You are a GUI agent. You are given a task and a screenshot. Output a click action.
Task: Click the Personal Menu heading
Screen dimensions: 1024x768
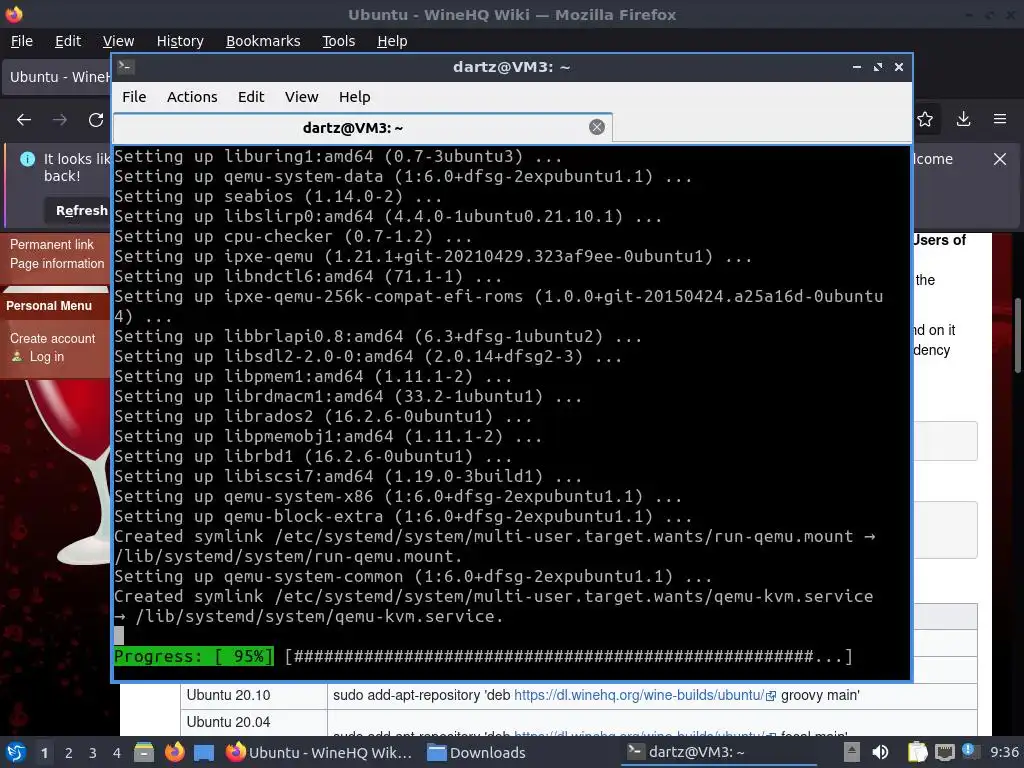tap(49, 306)
